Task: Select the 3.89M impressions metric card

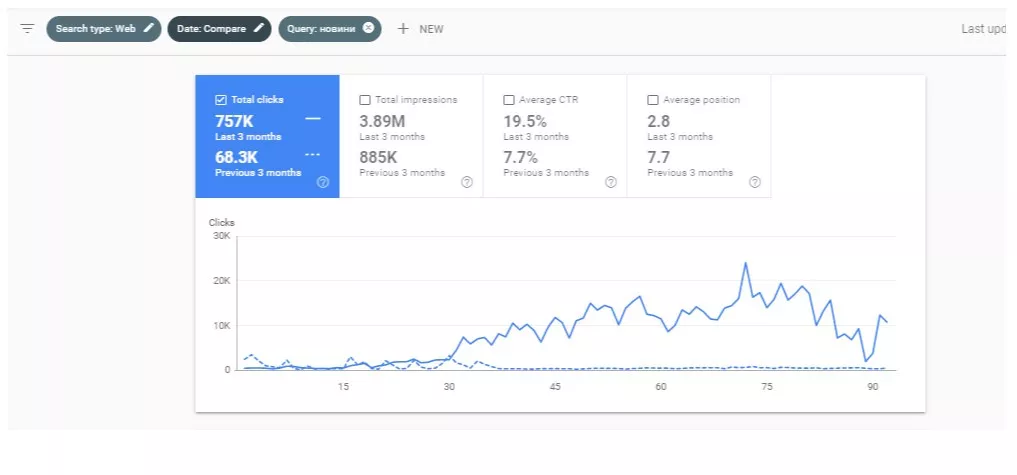Action: coord(411,136)
